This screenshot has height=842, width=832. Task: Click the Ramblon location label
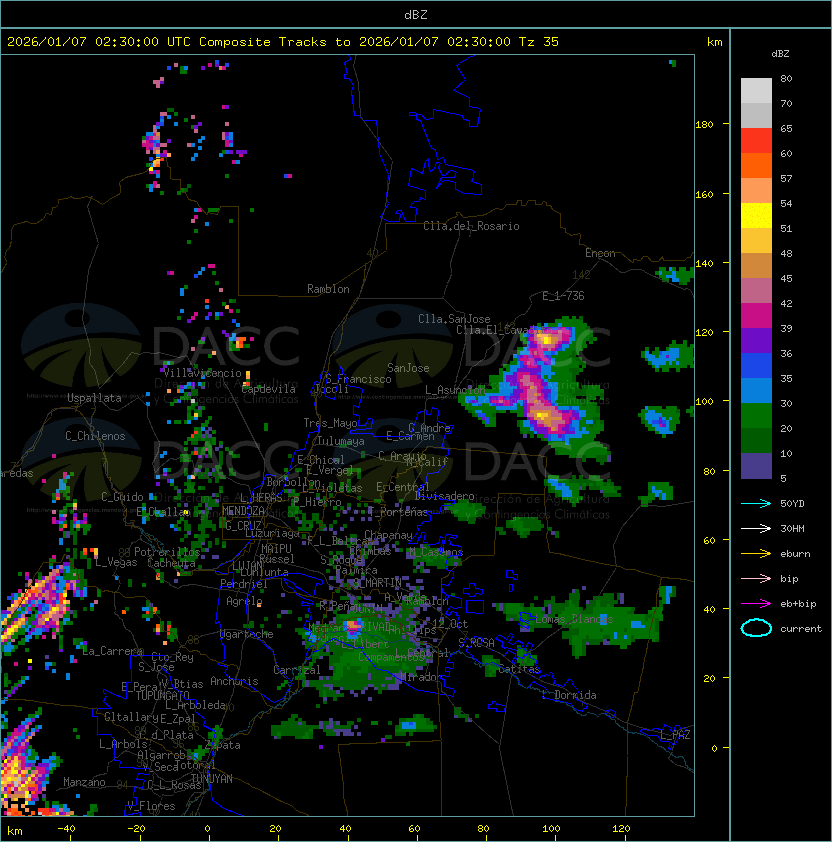(328, 289)
